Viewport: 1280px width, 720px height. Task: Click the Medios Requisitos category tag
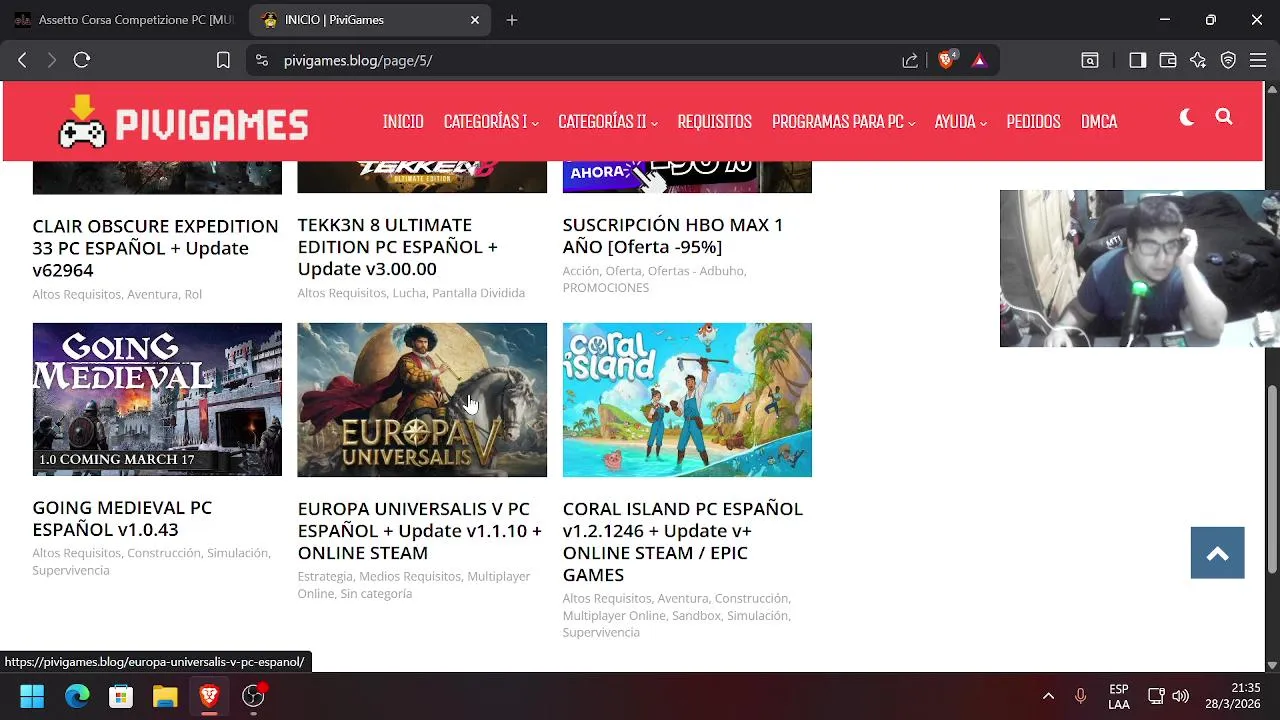point(410,576)
